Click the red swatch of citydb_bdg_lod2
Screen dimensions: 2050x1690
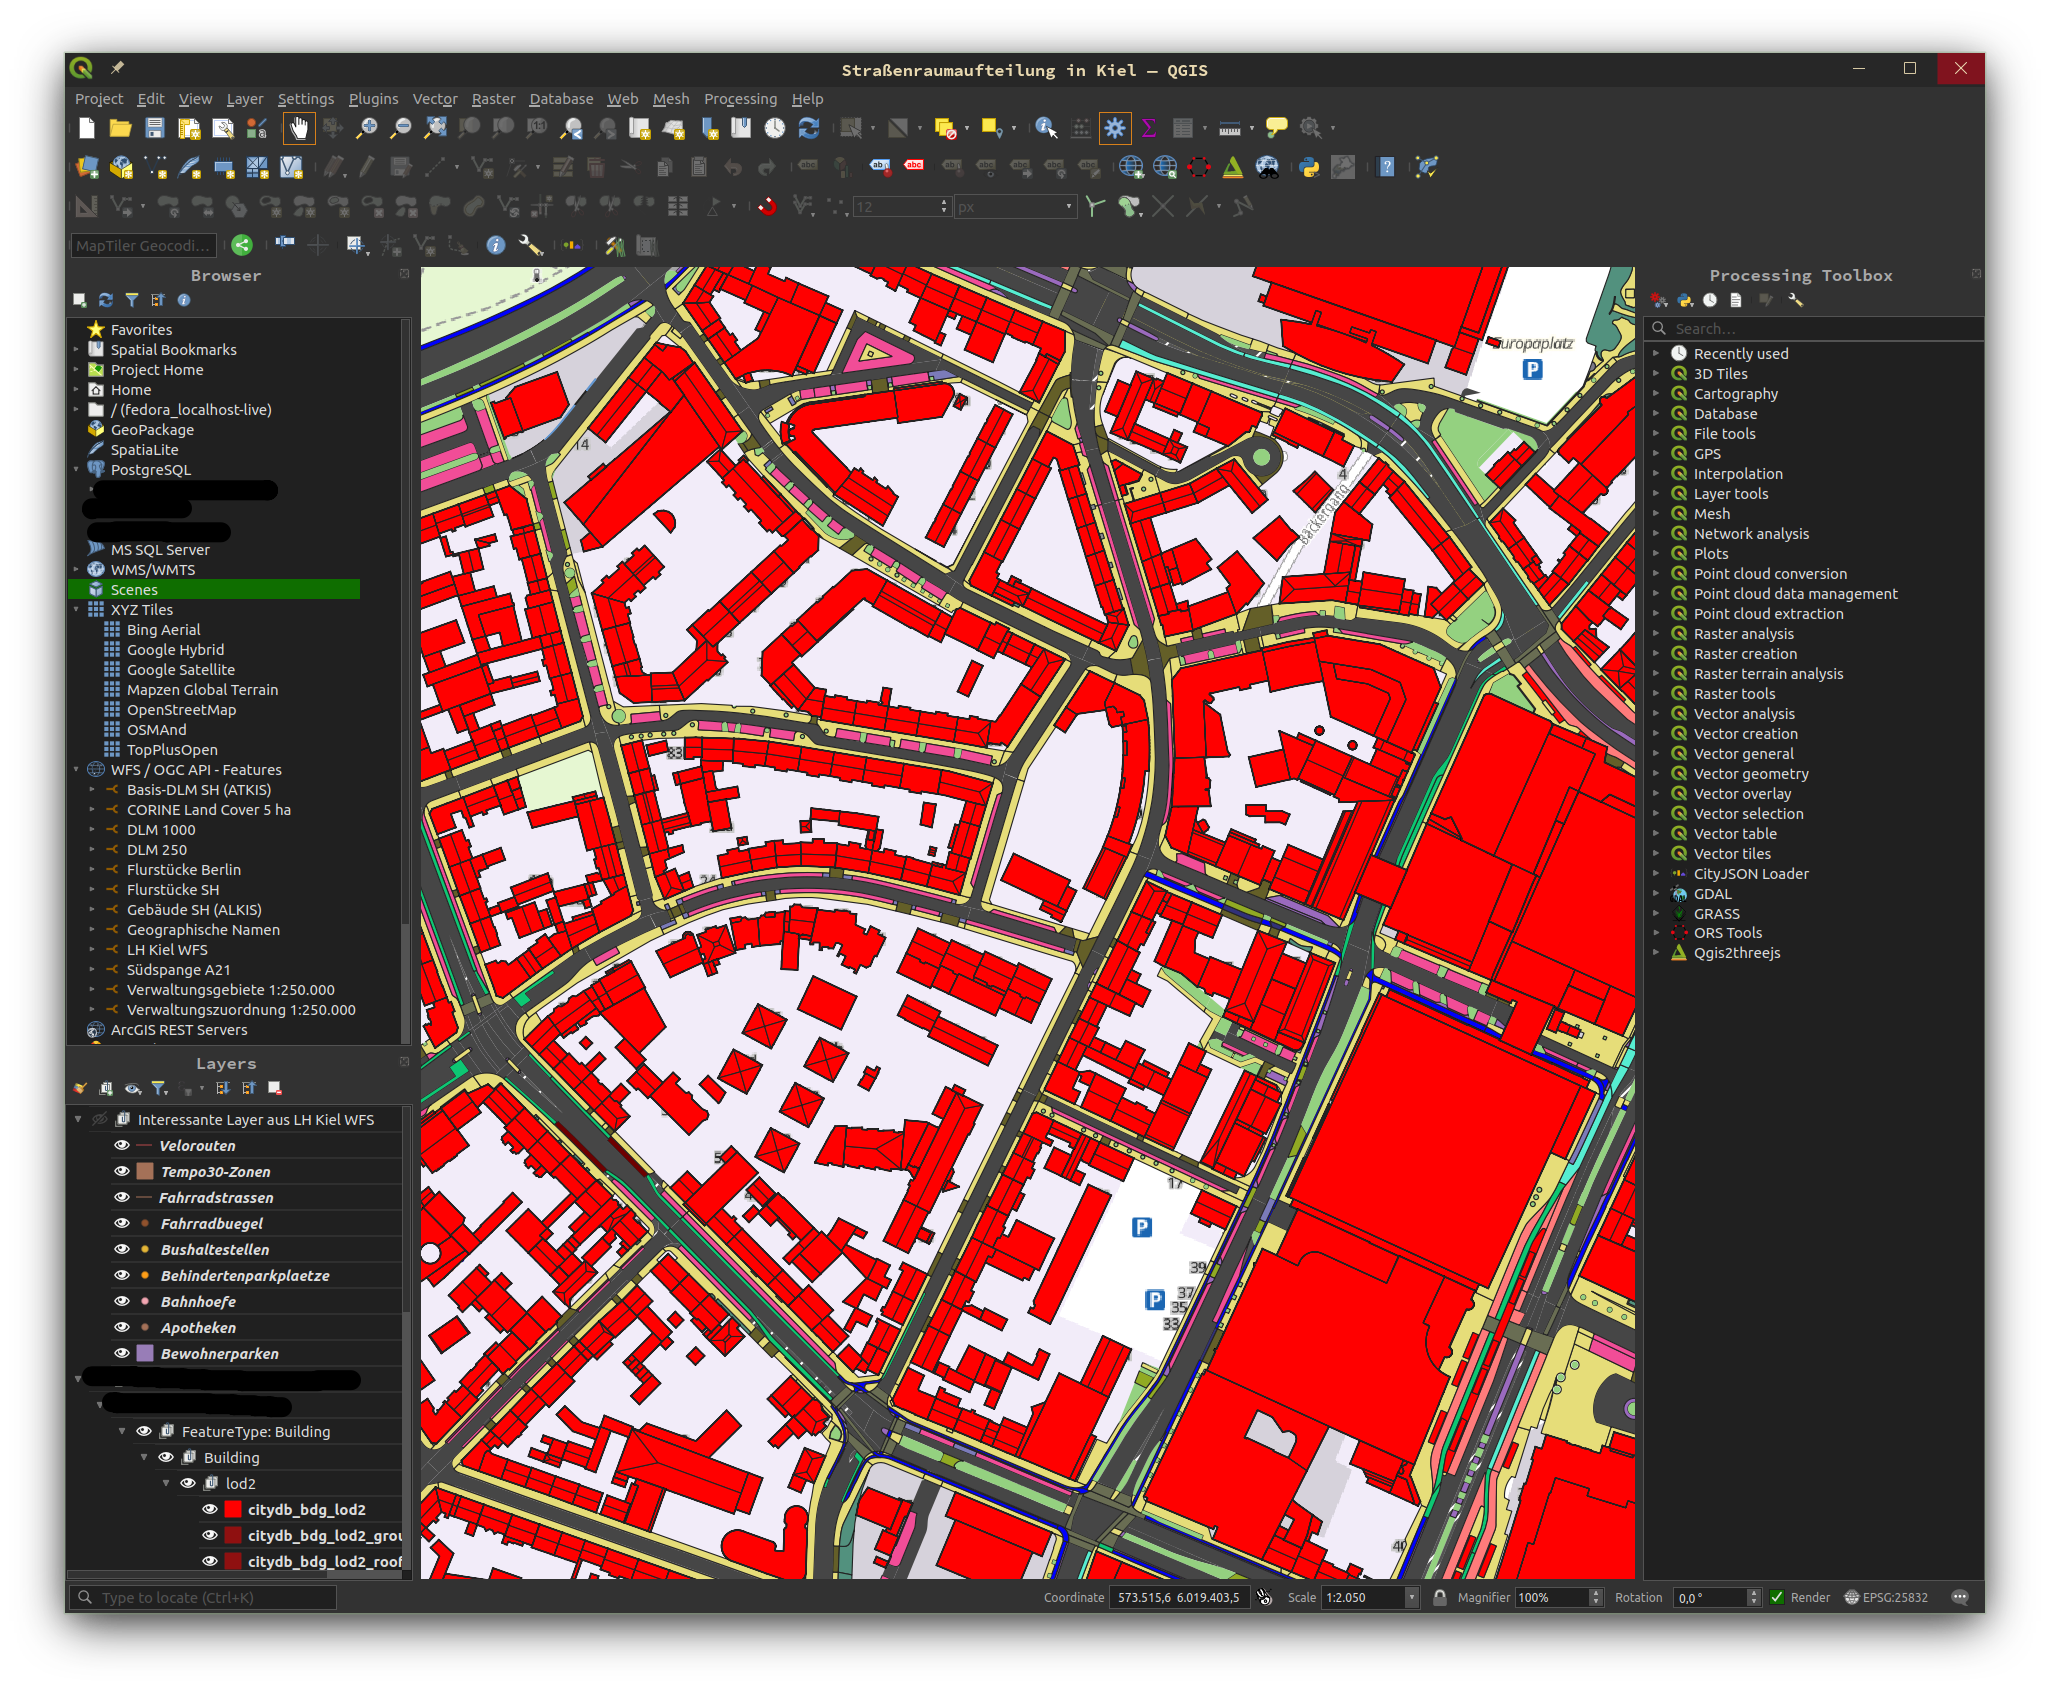point(233,1509)
